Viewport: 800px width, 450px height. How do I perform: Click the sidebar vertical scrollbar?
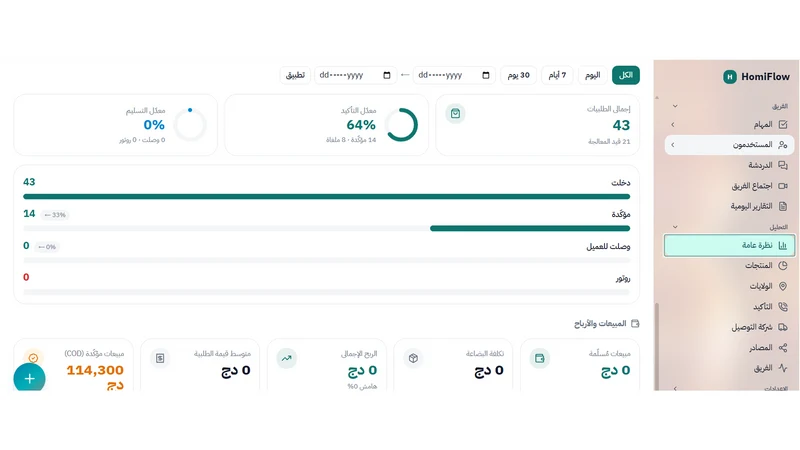coord(657,346)
